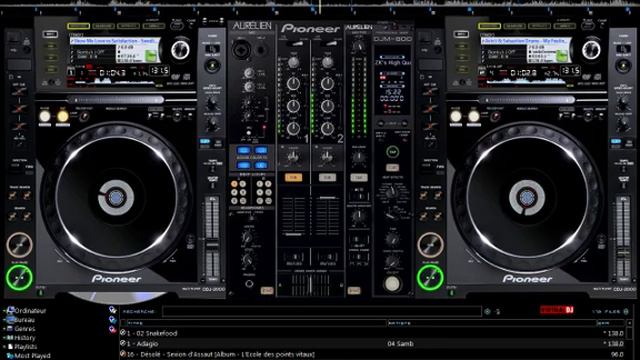Click the Recherche search input field

(322, 311)
